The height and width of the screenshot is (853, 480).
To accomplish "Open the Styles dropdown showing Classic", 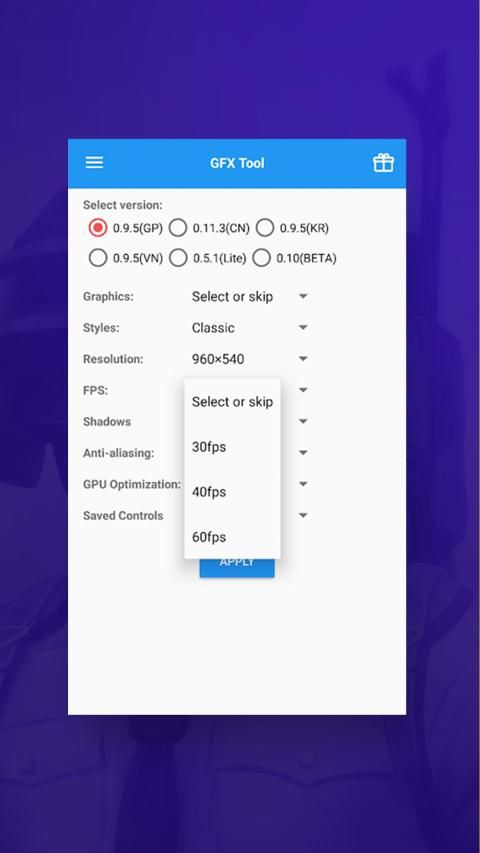I will [249, 327].
